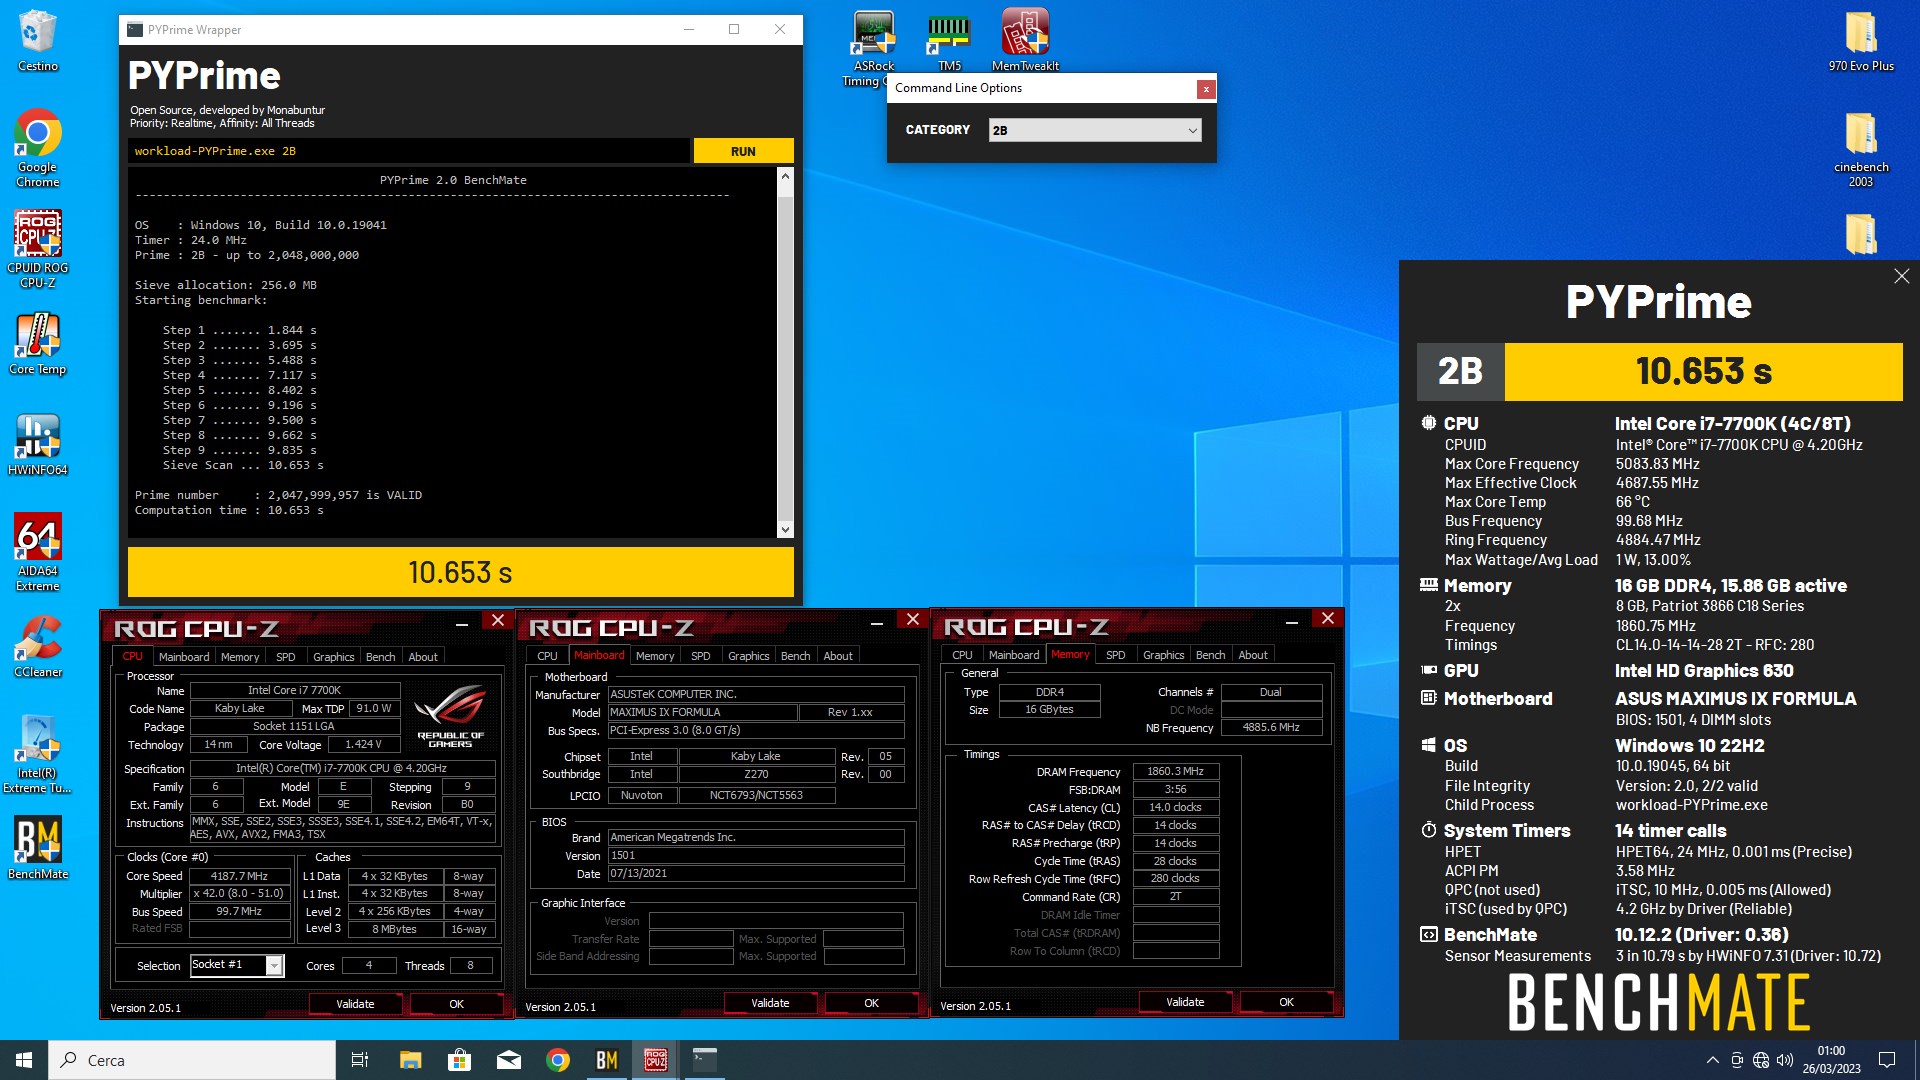
Task: Click the 10.653 s result banner
Action: [x=460, y=572]
